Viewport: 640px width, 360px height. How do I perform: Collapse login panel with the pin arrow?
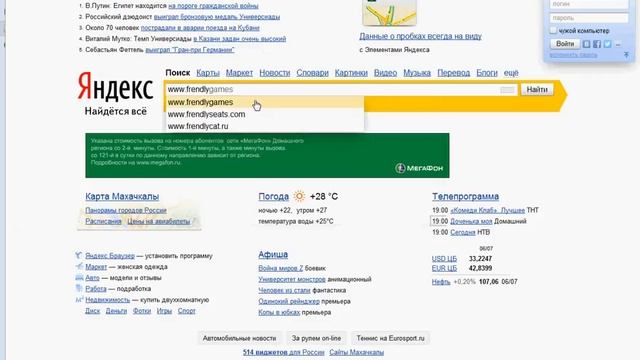[x=626, y=55]
